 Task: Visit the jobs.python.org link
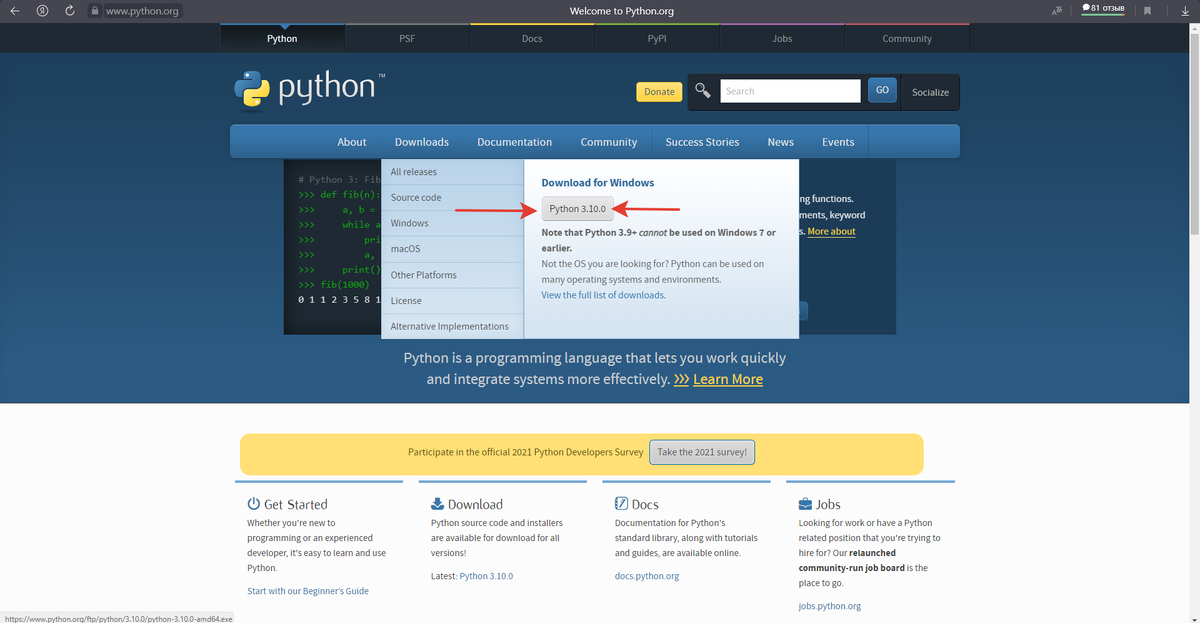830,606
